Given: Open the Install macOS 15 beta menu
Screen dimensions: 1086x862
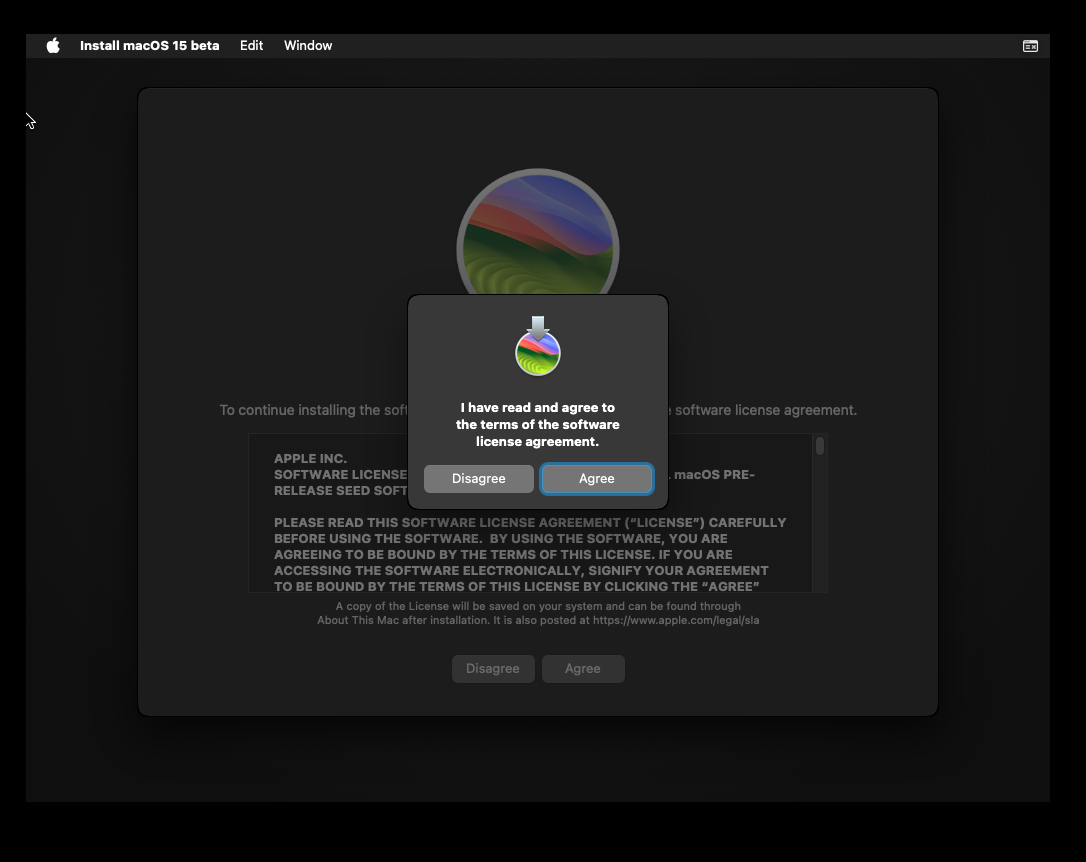Looking at the screenshot, I should (x=150, y=46).
